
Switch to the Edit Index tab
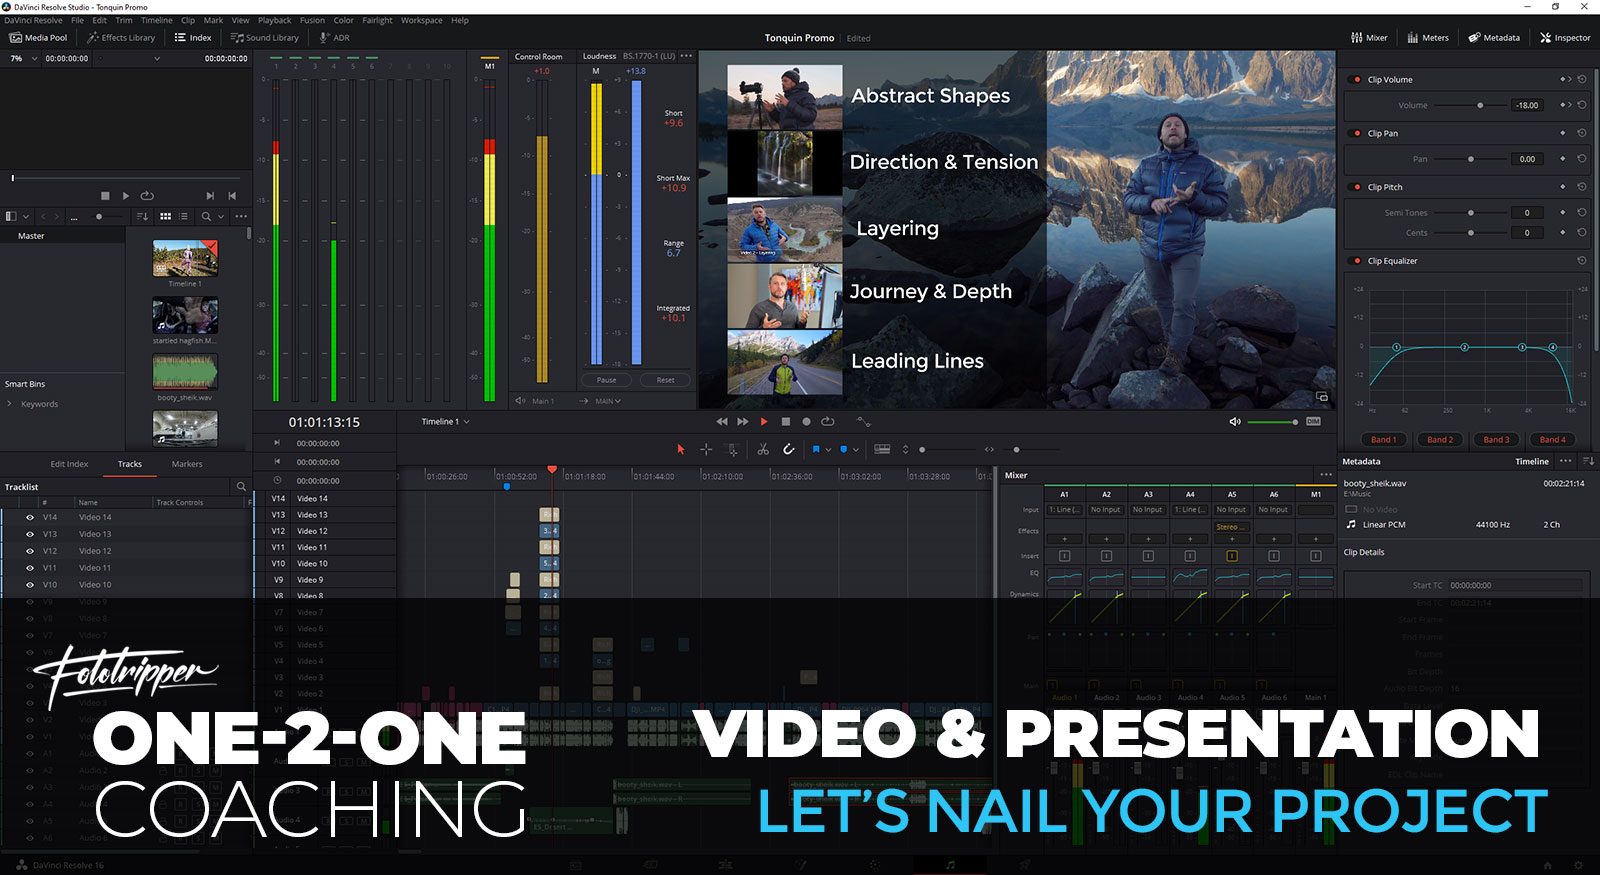pos(69,464)
